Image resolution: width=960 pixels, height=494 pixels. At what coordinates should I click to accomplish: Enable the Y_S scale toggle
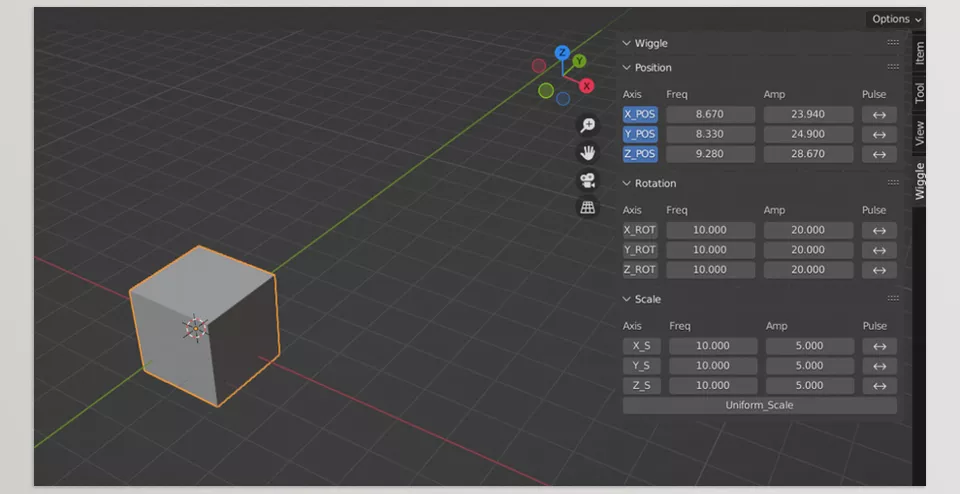641,366
